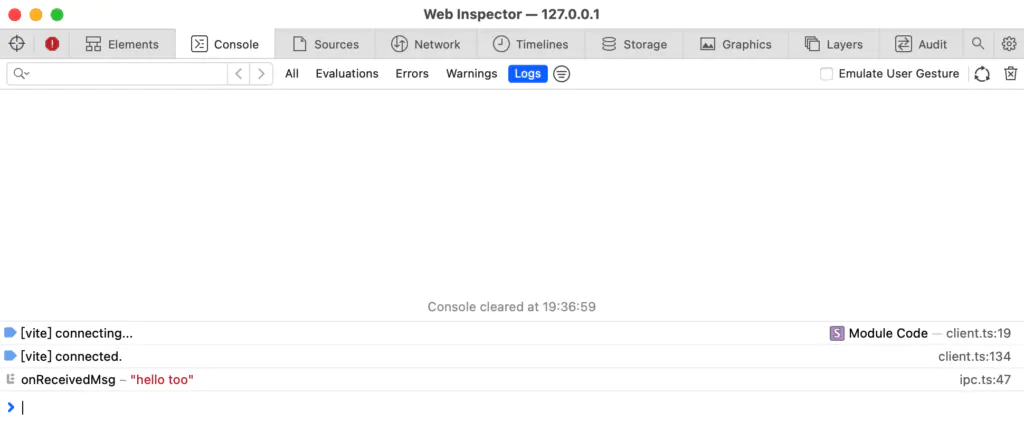Open the inspector search magnifier icon
The width and height of the screenshot is (1024, 422).
978,44
